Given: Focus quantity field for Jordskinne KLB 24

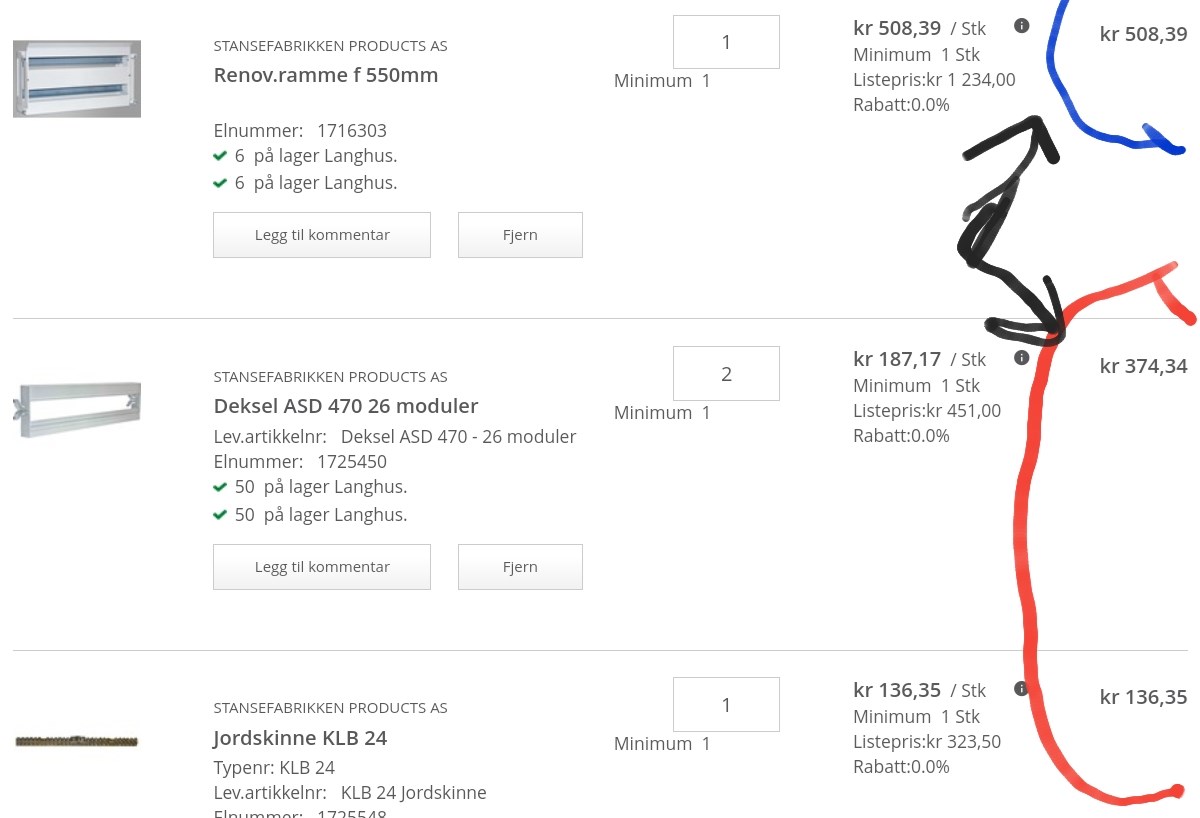Looking at the screenshot, I should pos(726,705).
